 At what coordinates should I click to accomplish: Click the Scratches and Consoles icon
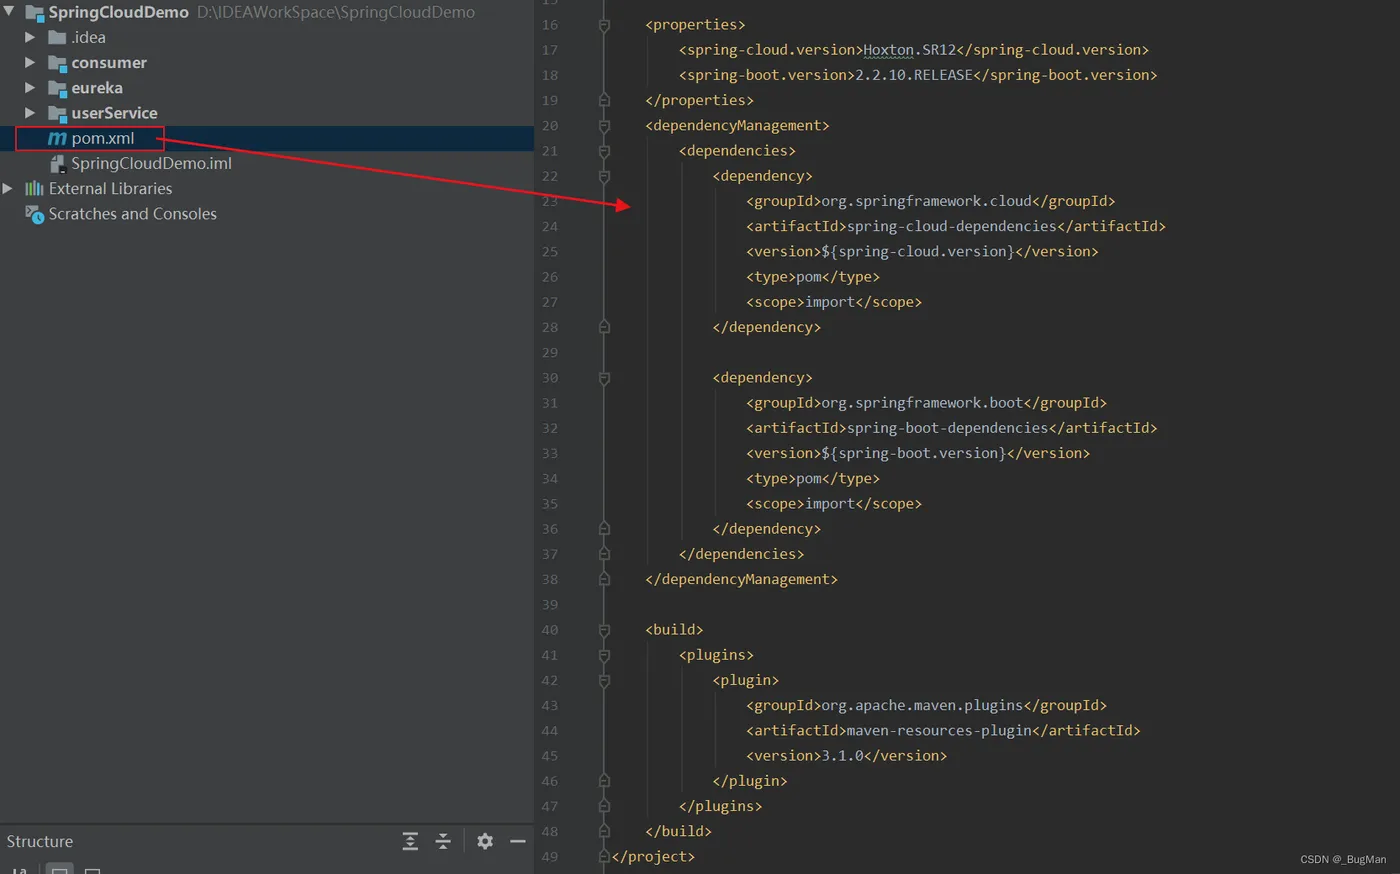point(34,214)
